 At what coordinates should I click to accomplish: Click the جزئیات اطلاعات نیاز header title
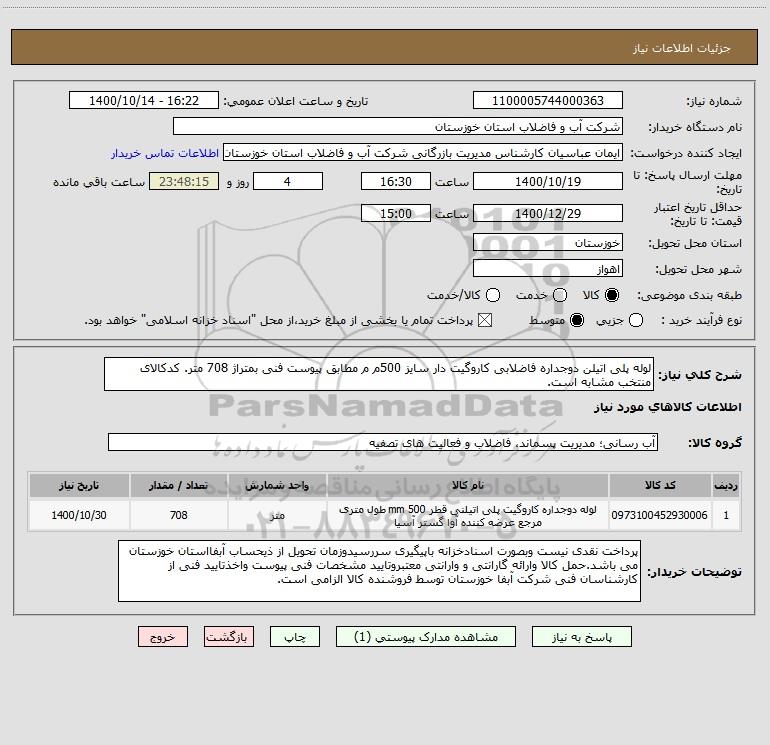point(681,48)
